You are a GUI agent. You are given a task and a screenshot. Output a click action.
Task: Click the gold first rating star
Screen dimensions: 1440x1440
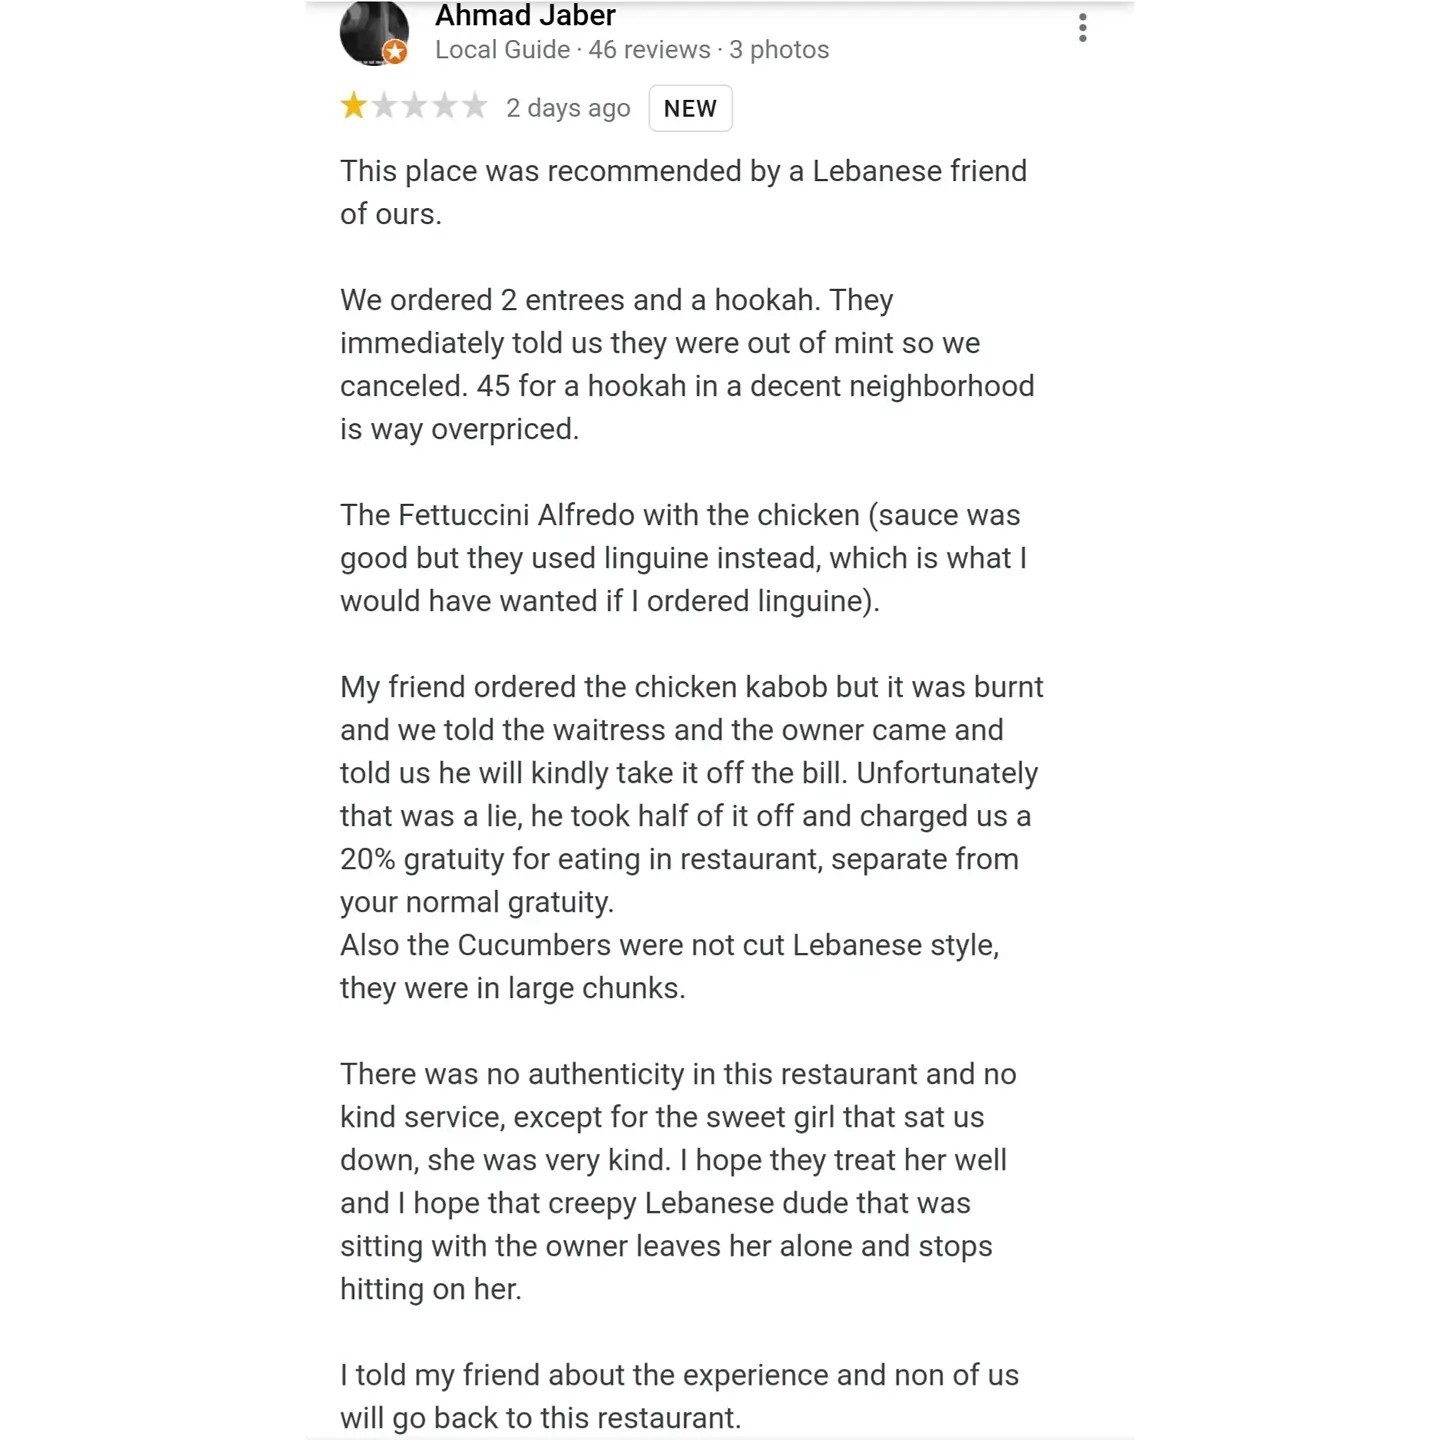pyautogui.click(x=354, y=106)
